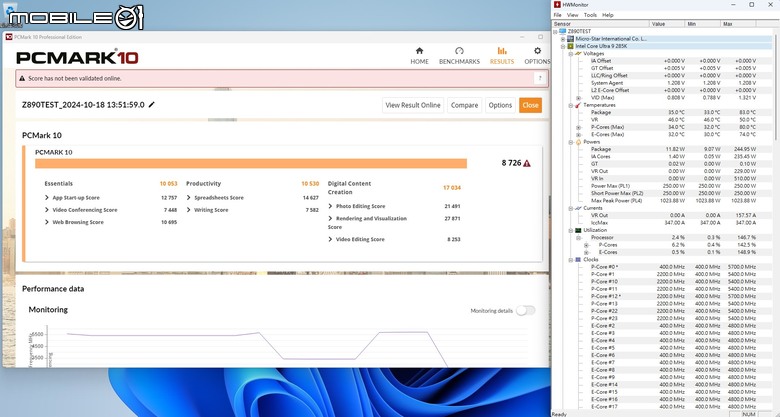This screenshot has width=780, height=417.
Task: Click the Benchmarks gauge icon
Action: pos(459,50)
